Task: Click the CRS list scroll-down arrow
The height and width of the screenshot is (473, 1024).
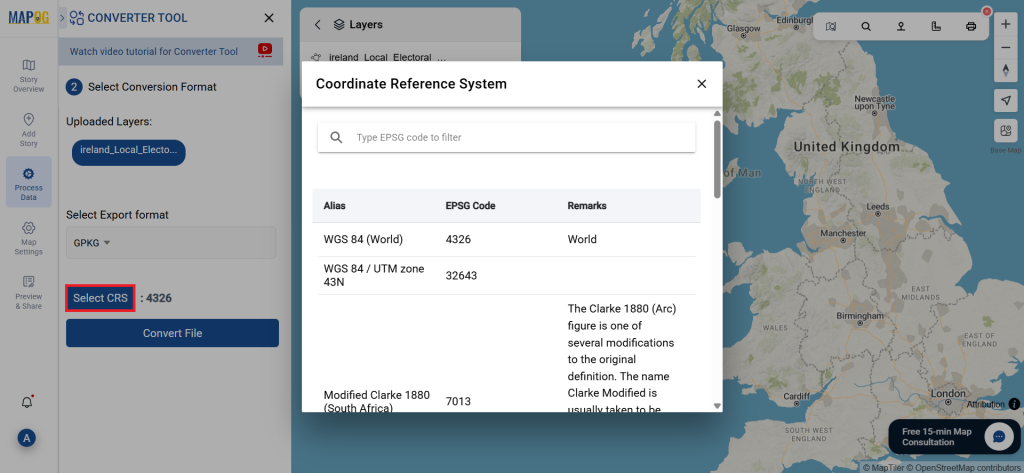Action: click(717, 406)
